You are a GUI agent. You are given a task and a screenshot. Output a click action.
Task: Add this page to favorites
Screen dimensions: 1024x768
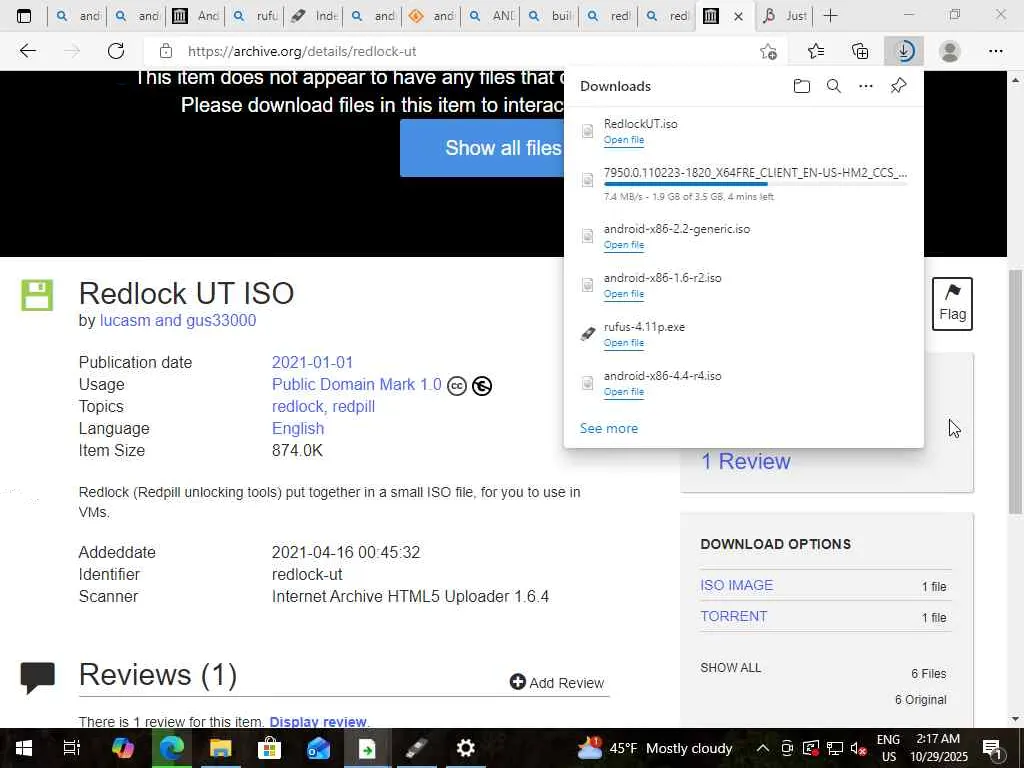coord(769,51)
